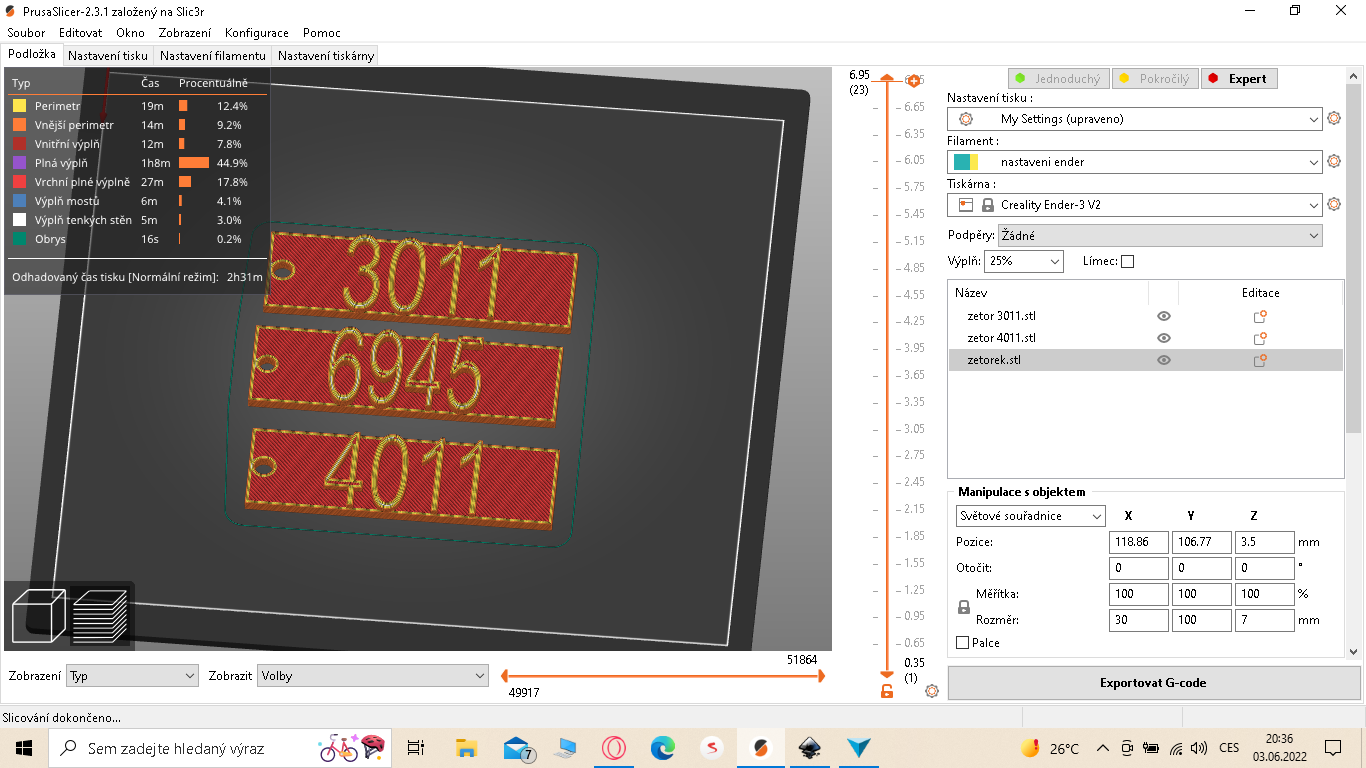Switch to the 3D editor view cube icon
Viewport: 1366px width, 768px height.
coord(38,615)
